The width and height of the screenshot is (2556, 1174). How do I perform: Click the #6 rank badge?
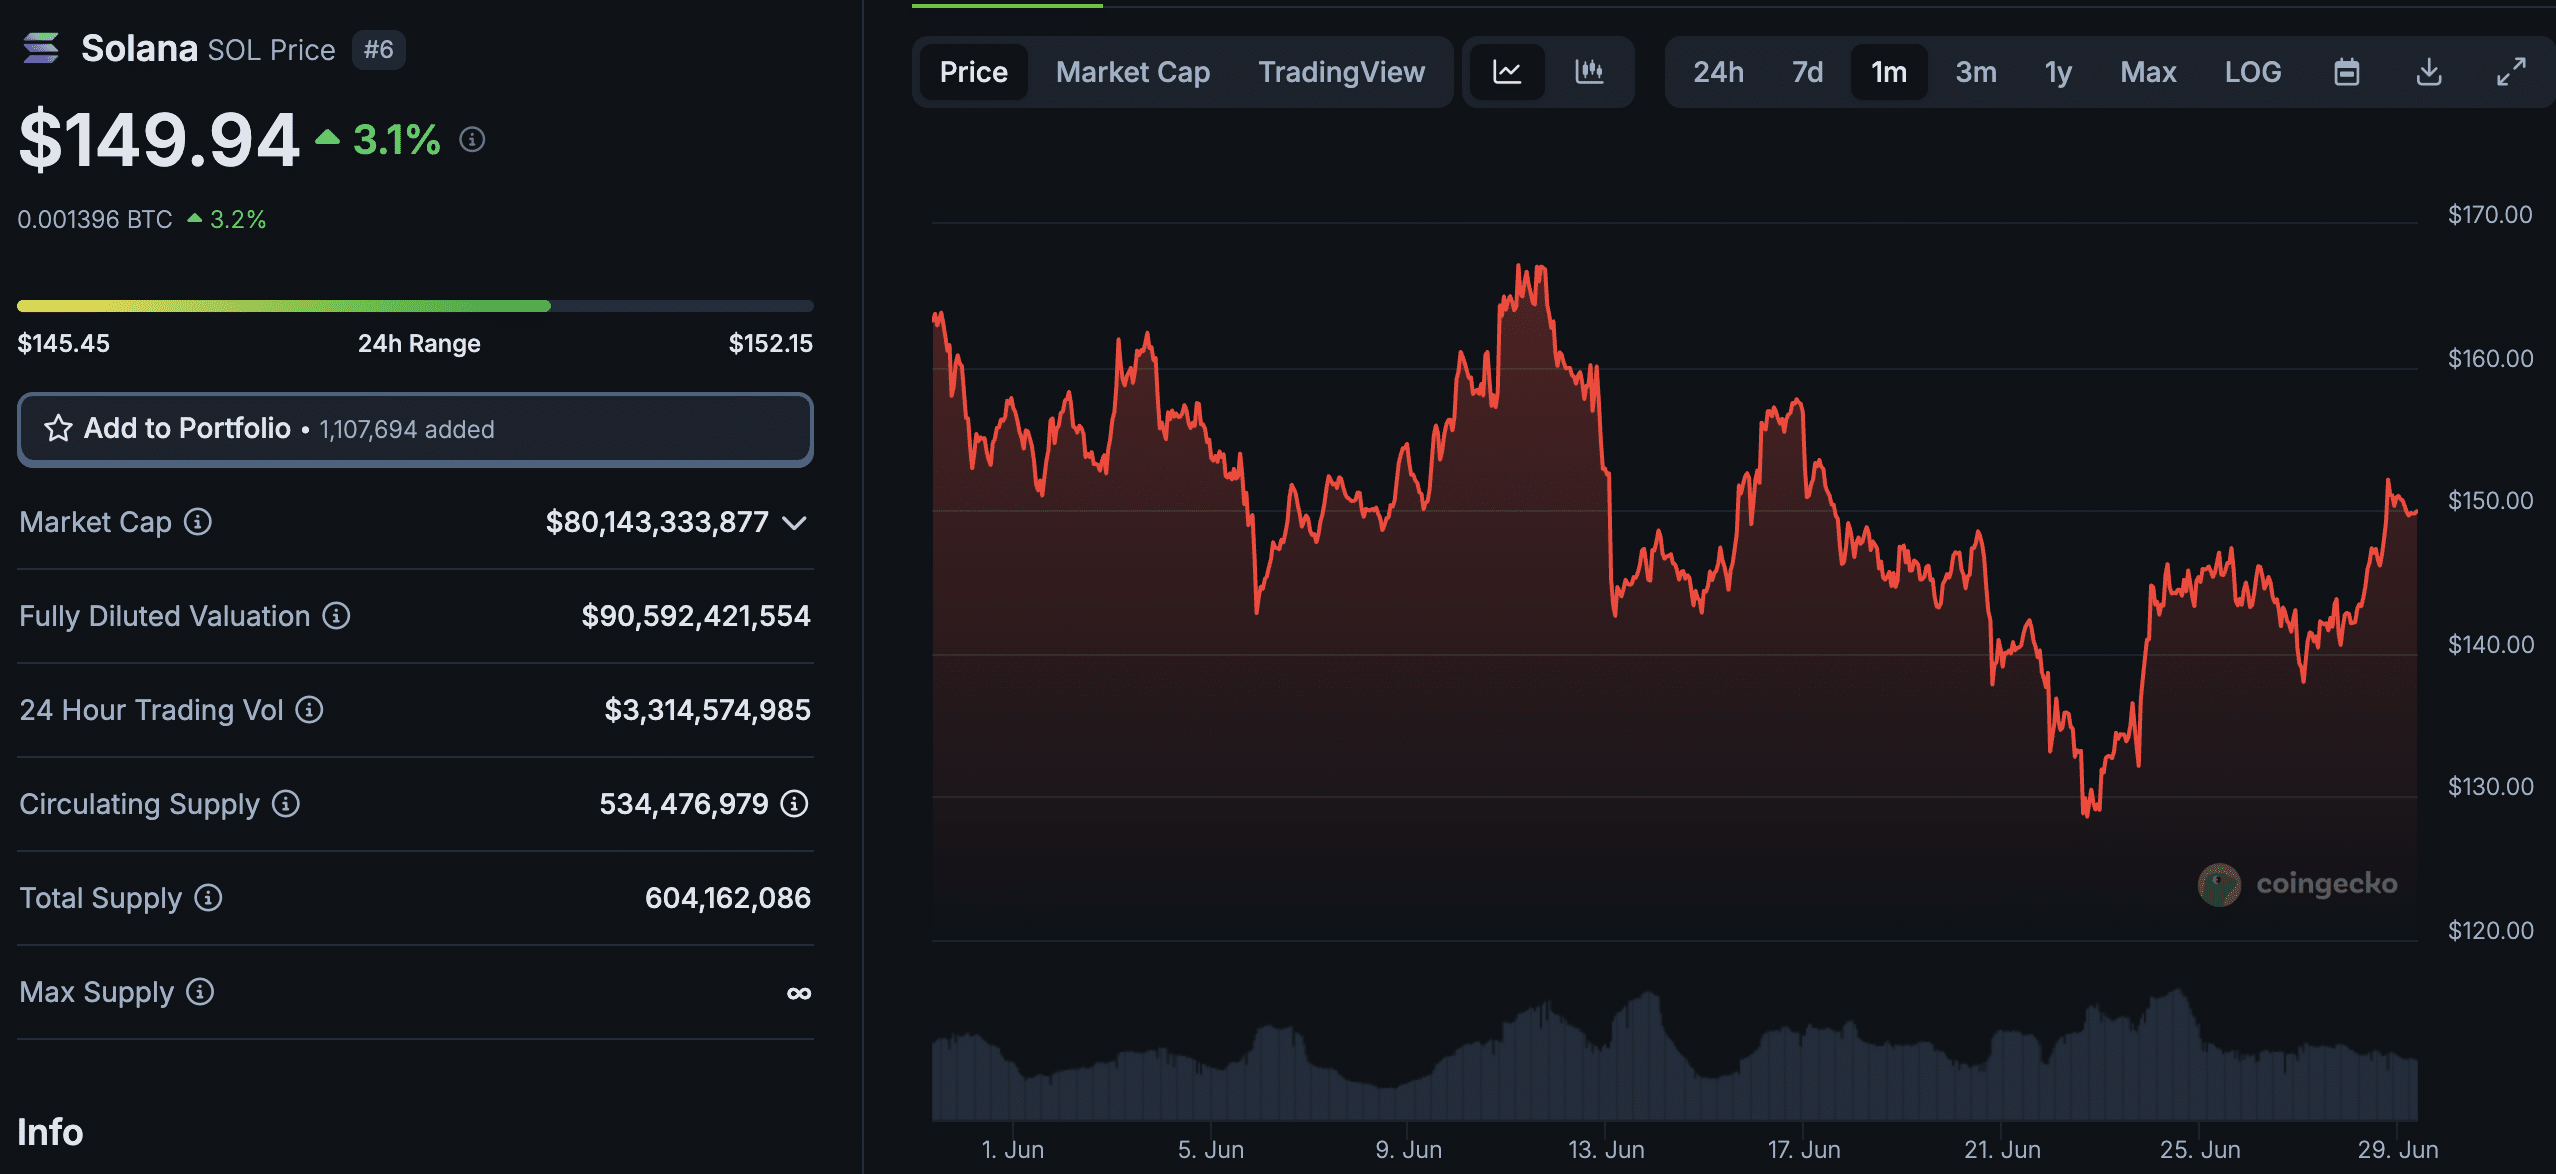[378, 49]
